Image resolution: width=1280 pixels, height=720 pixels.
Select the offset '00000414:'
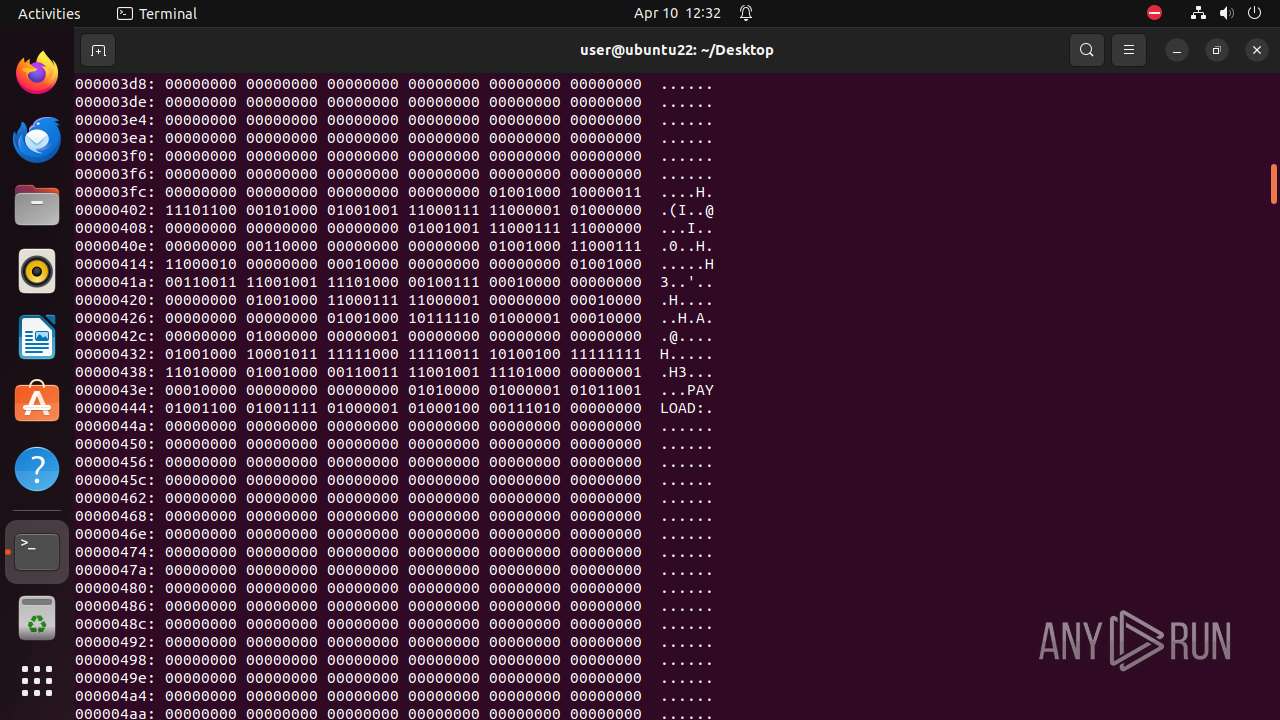coord(115,264)
